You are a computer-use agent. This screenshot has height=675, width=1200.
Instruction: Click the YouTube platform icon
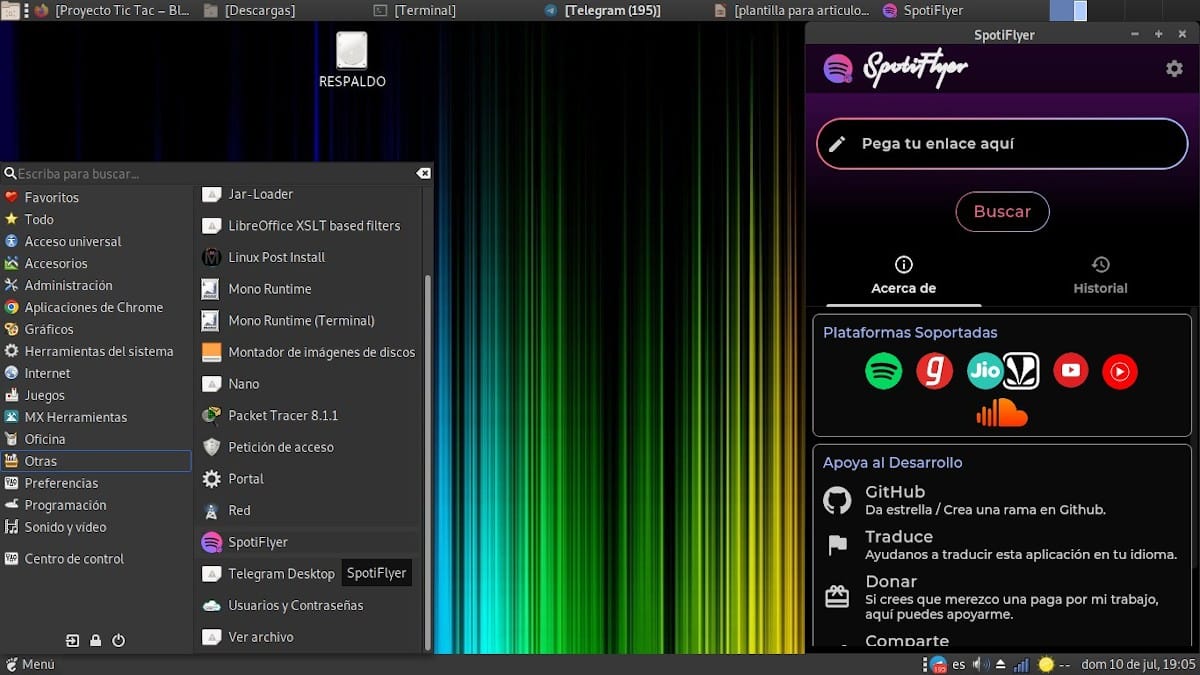click(x=1071, y=371)
